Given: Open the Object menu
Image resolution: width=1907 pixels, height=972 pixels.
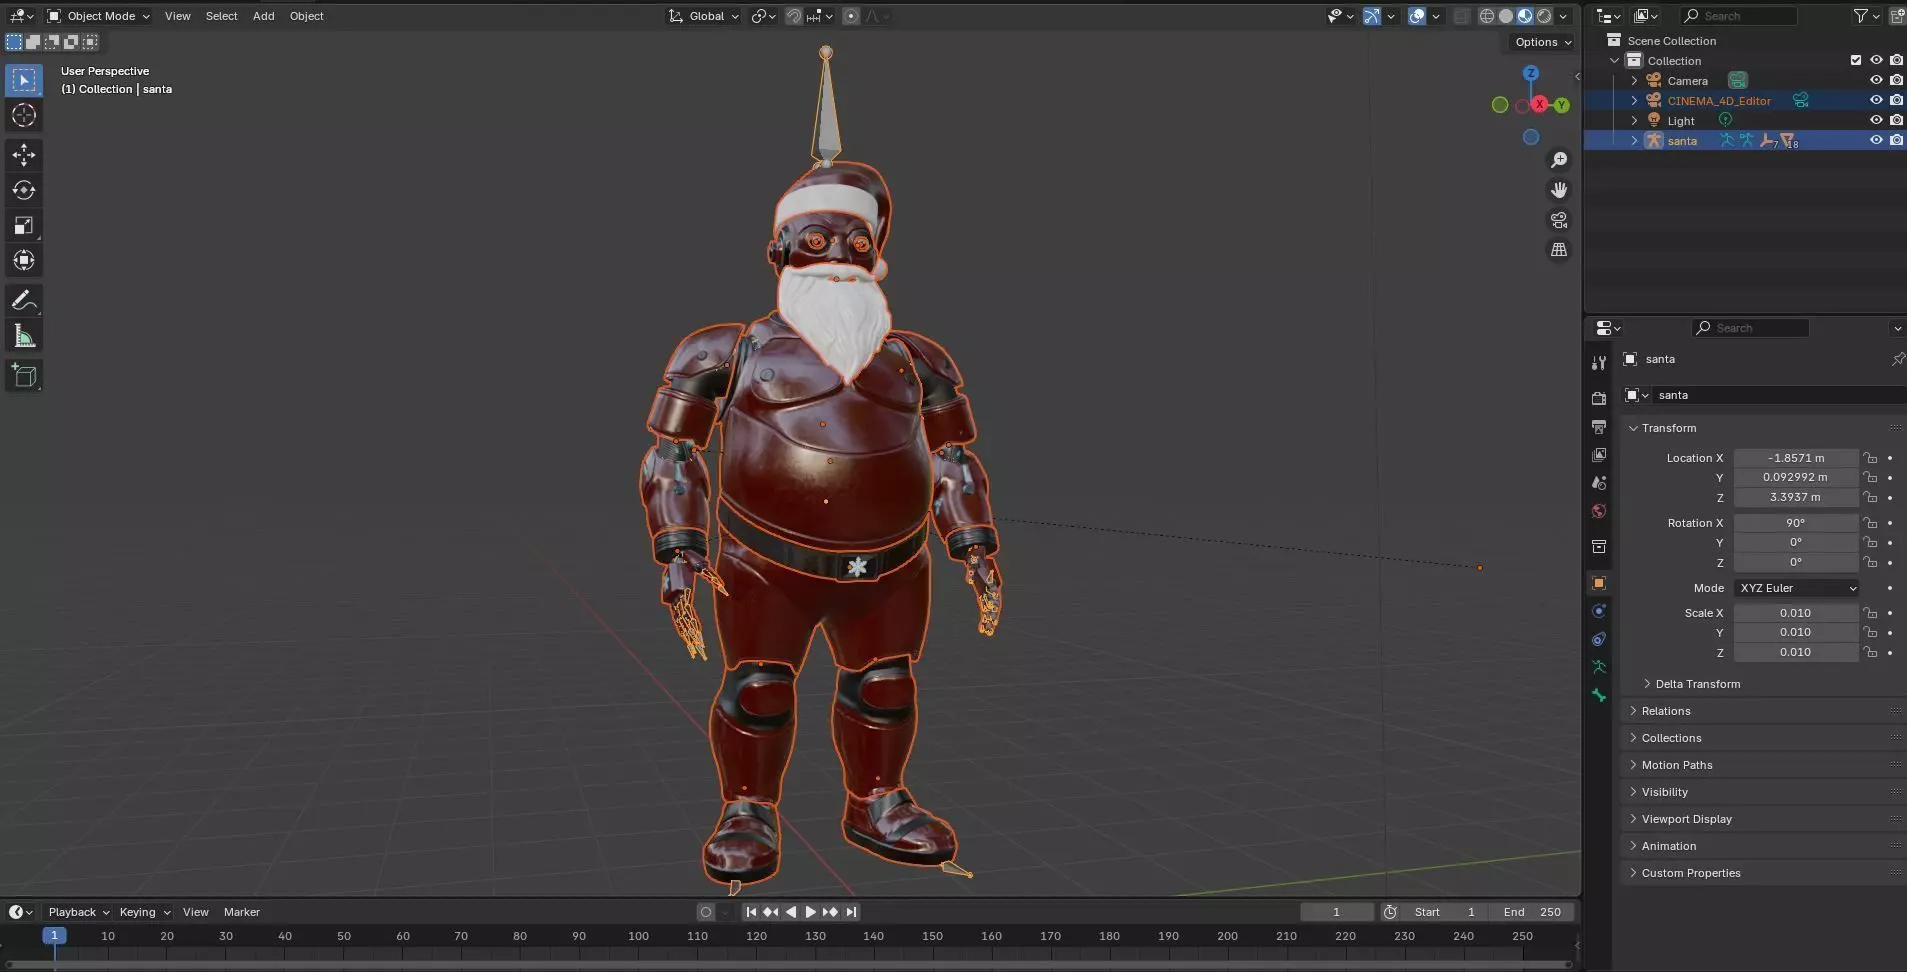Looking at the screenshot, I should coord(306,16).
